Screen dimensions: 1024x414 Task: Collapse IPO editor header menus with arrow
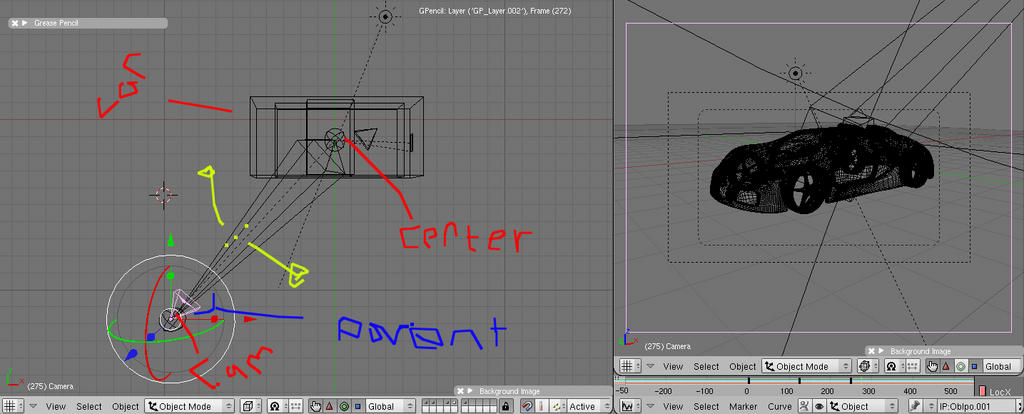point(651,407)
